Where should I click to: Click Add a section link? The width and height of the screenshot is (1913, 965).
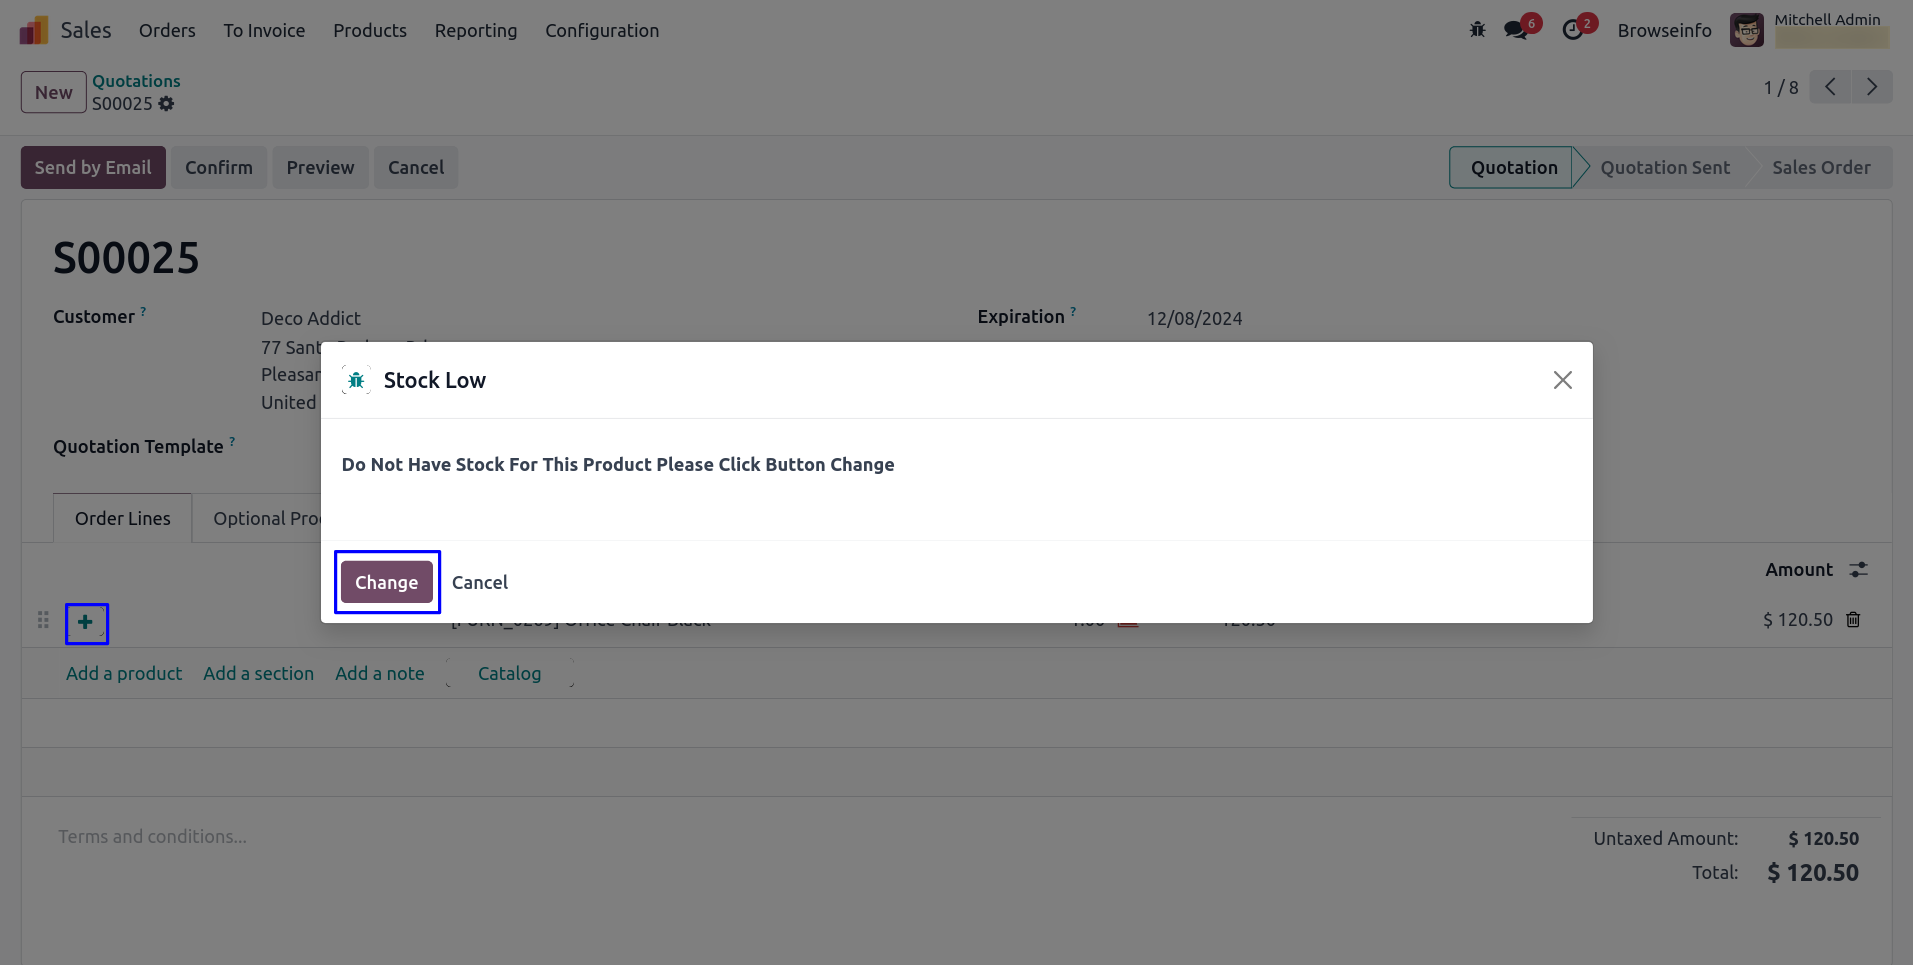(x=258, y=673)
